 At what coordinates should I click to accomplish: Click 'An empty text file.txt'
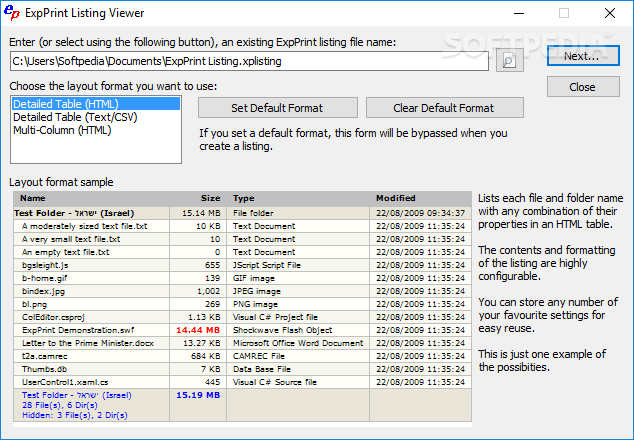66,252
